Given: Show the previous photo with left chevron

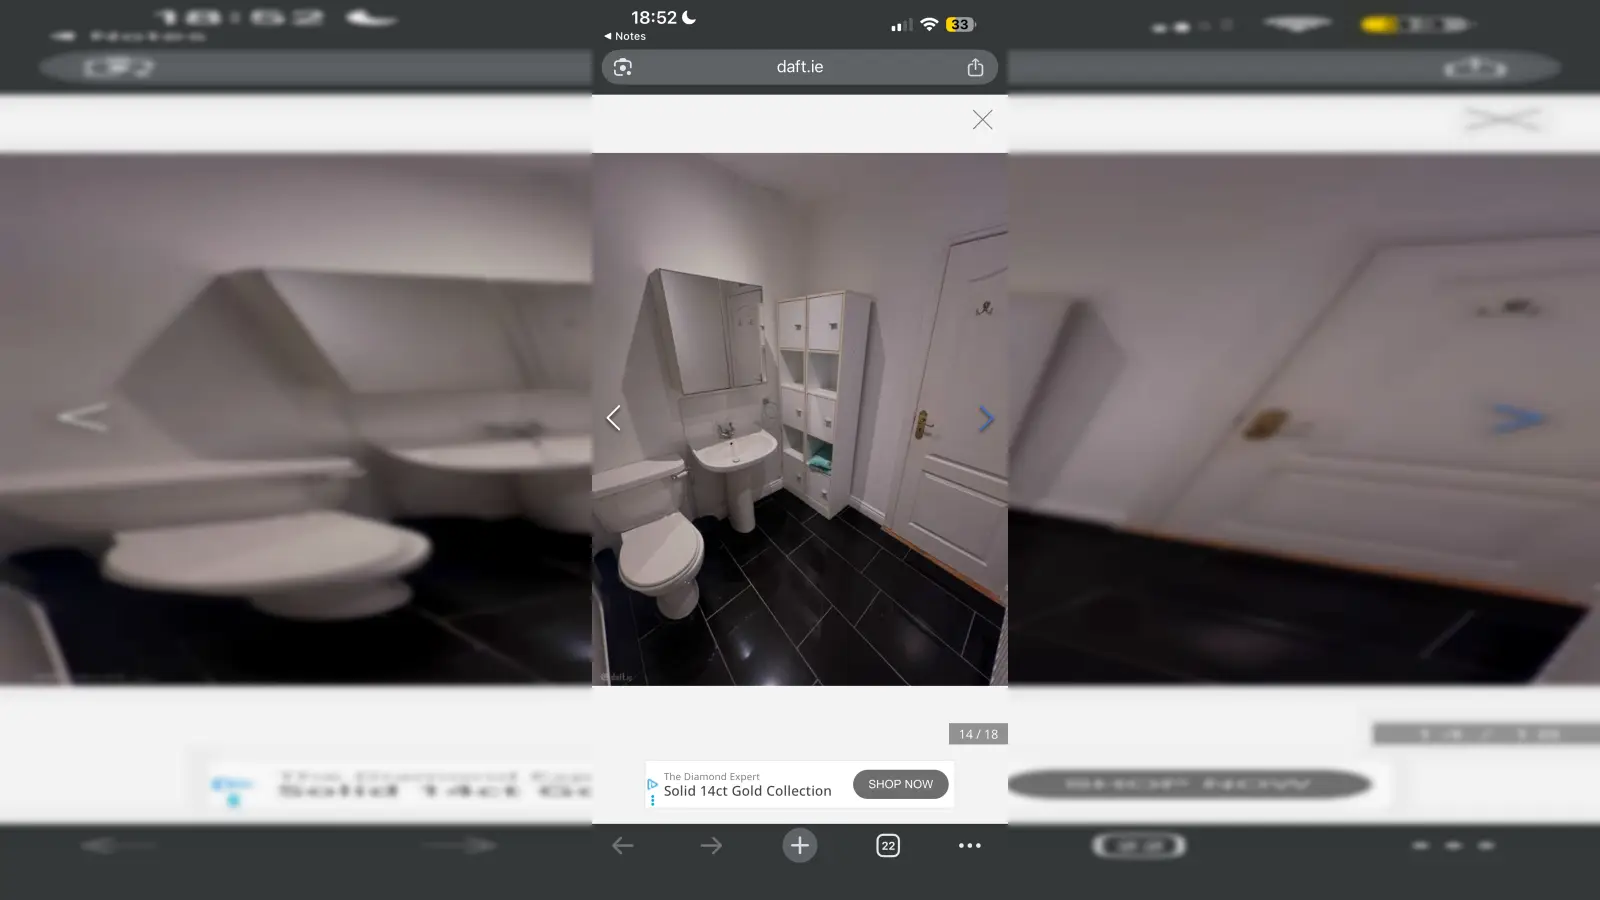Looking at the screenshot, I should tap(614, 418).
